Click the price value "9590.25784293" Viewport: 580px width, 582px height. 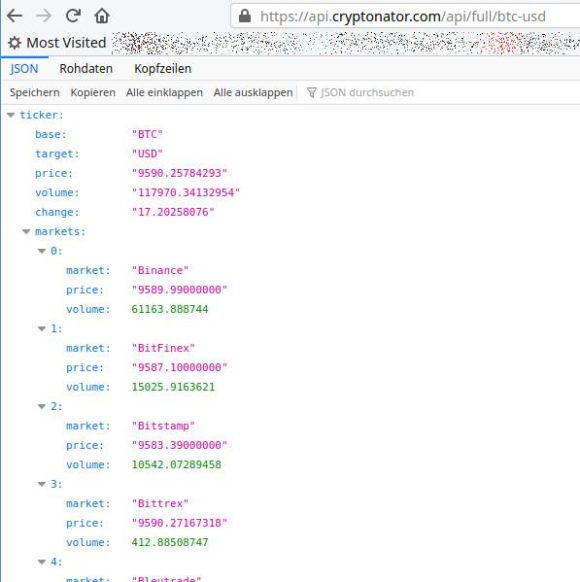180,173
